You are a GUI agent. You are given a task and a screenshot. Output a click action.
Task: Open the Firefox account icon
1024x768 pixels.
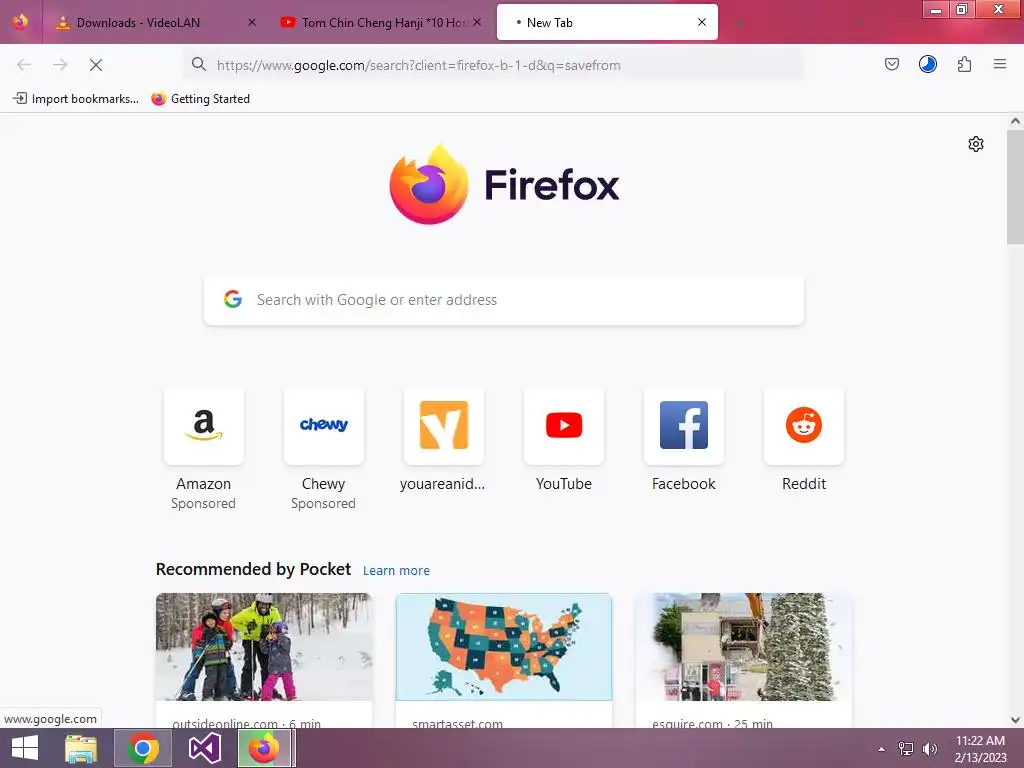pyautogui.click(x=928, y=64)
